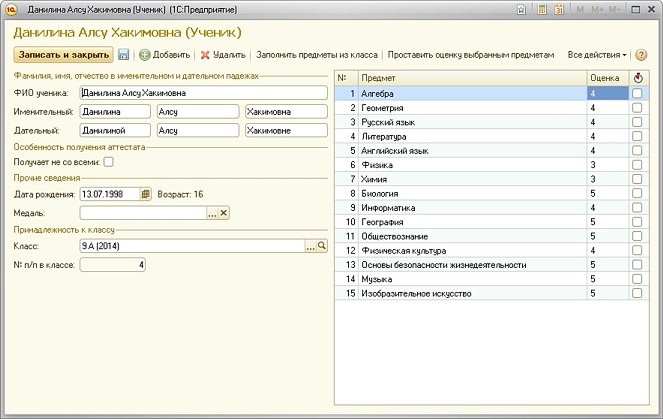Click Проставить оценку выбранным предметам
The height and width of the screenshot is (419, 663).
pyautogui.click(x=471, y=55)
